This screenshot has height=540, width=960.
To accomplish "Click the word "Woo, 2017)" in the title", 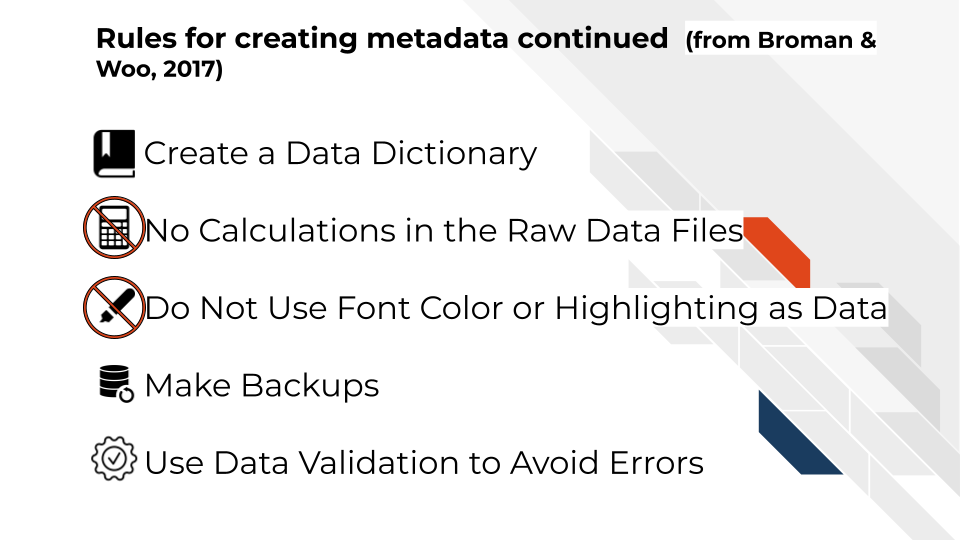I will 160,72.
